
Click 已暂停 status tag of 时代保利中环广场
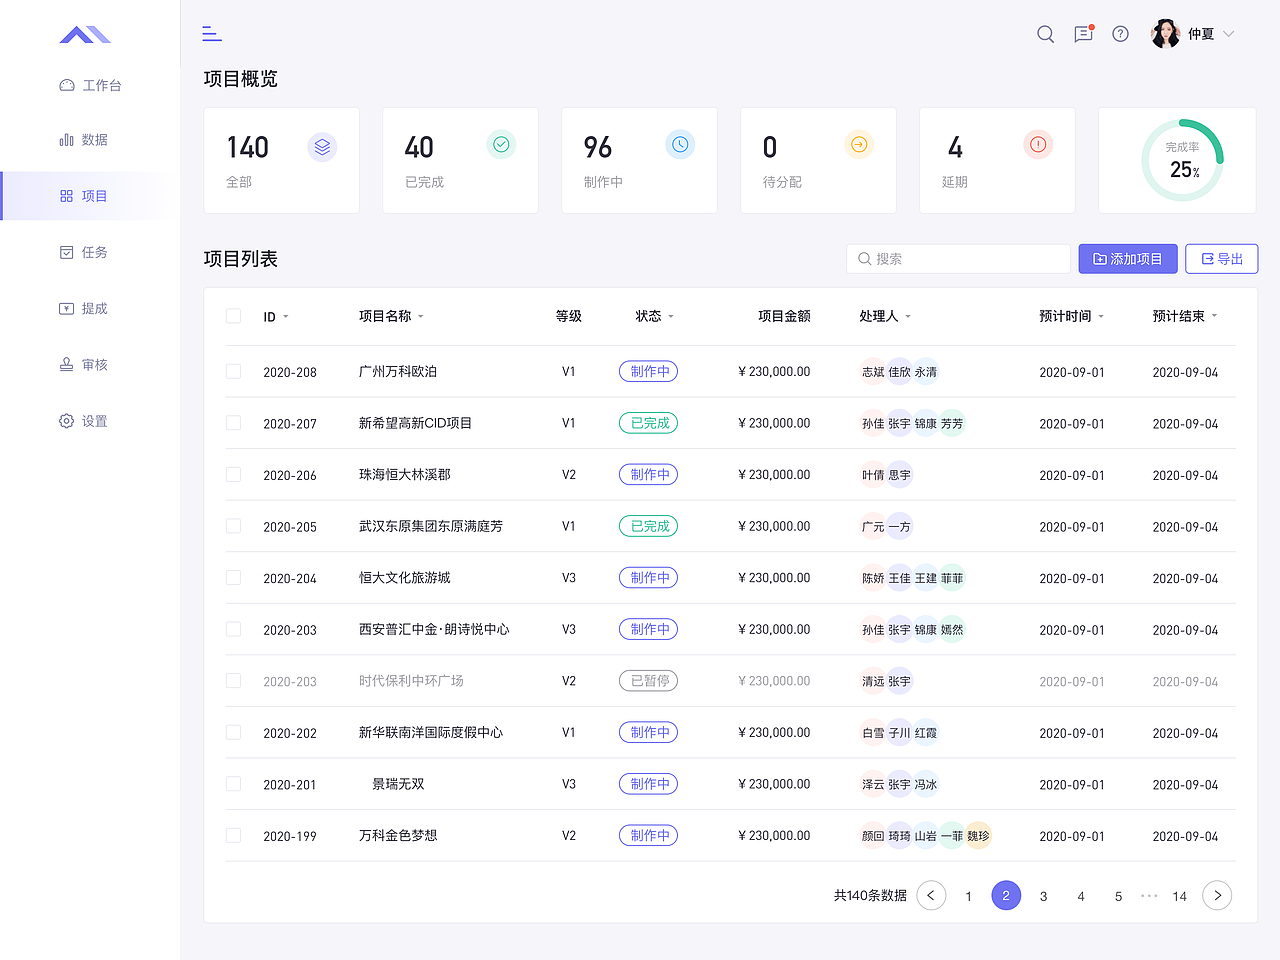(649, 681)
